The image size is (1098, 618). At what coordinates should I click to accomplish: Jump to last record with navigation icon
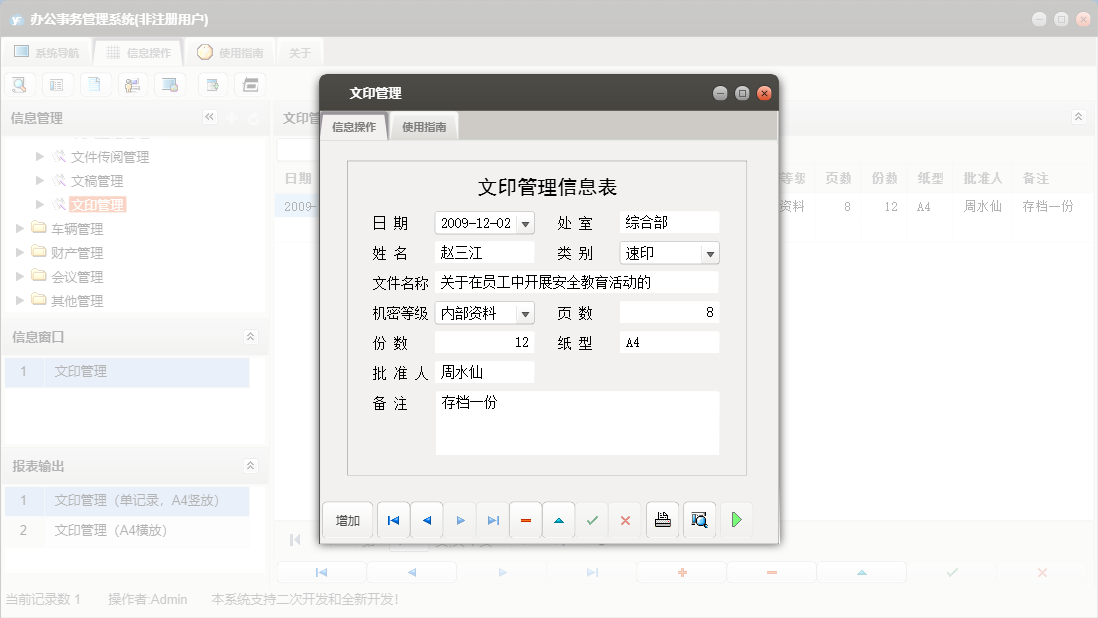click(492, 520)
